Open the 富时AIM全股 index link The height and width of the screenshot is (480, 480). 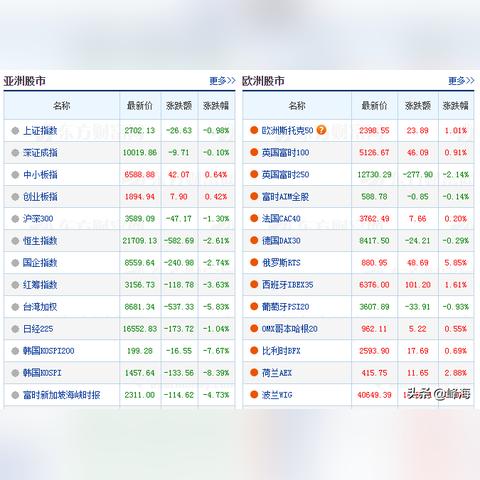pos(285,197)
